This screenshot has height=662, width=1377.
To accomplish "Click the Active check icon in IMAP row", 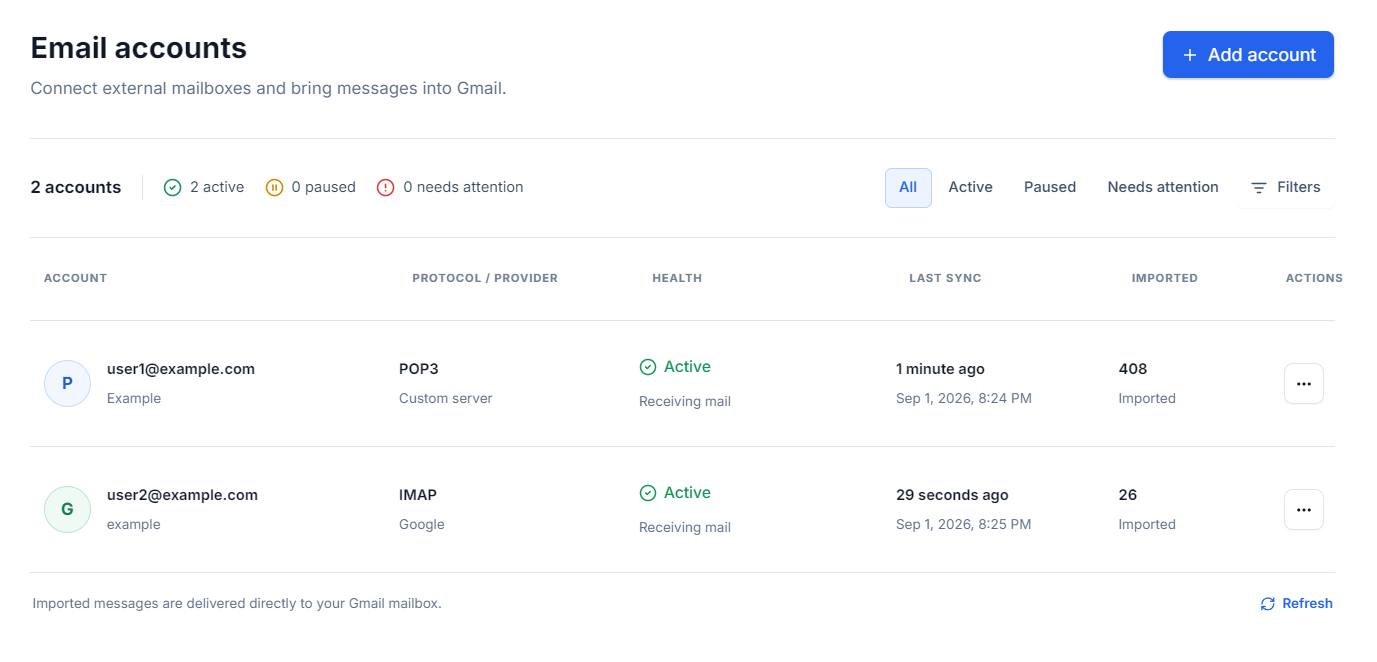I will click(648, 493).
